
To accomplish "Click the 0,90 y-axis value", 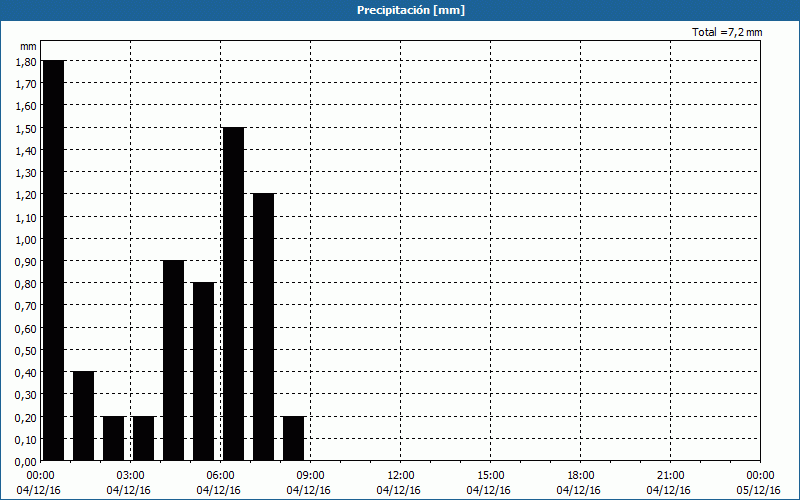I will [x=26, y=262].
